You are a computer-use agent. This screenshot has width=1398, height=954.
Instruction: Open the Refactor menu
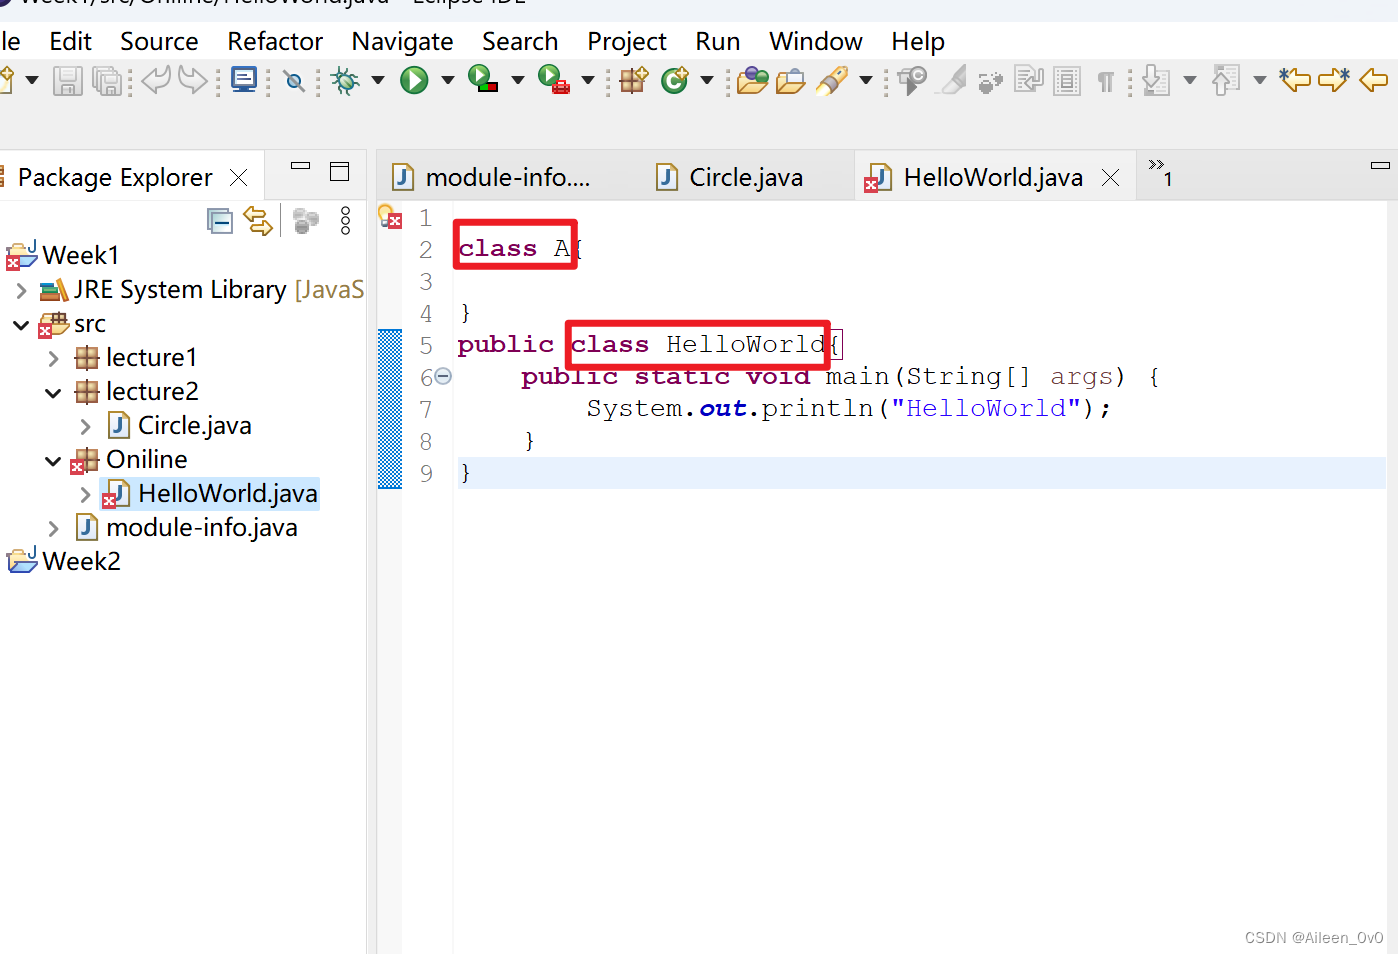pyautogui.click(x=275, y=41)
